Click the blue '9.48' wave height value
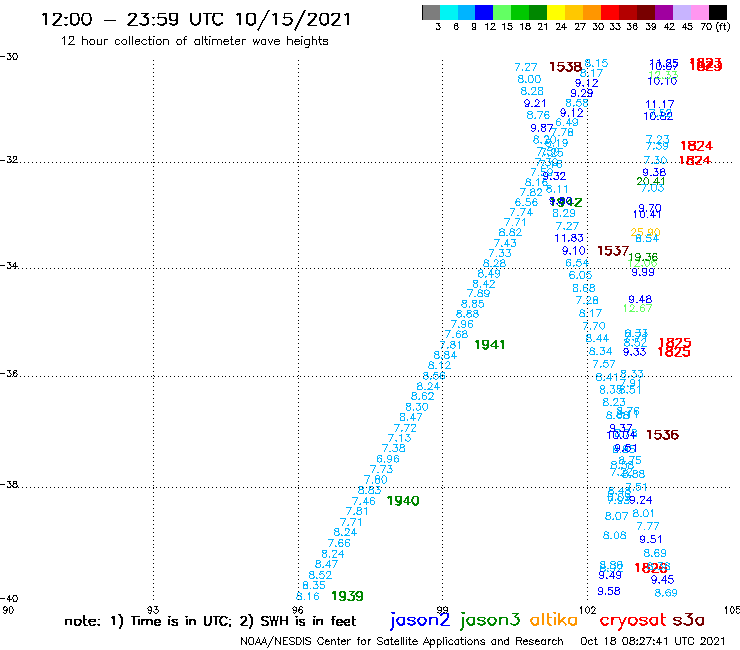 640,299
